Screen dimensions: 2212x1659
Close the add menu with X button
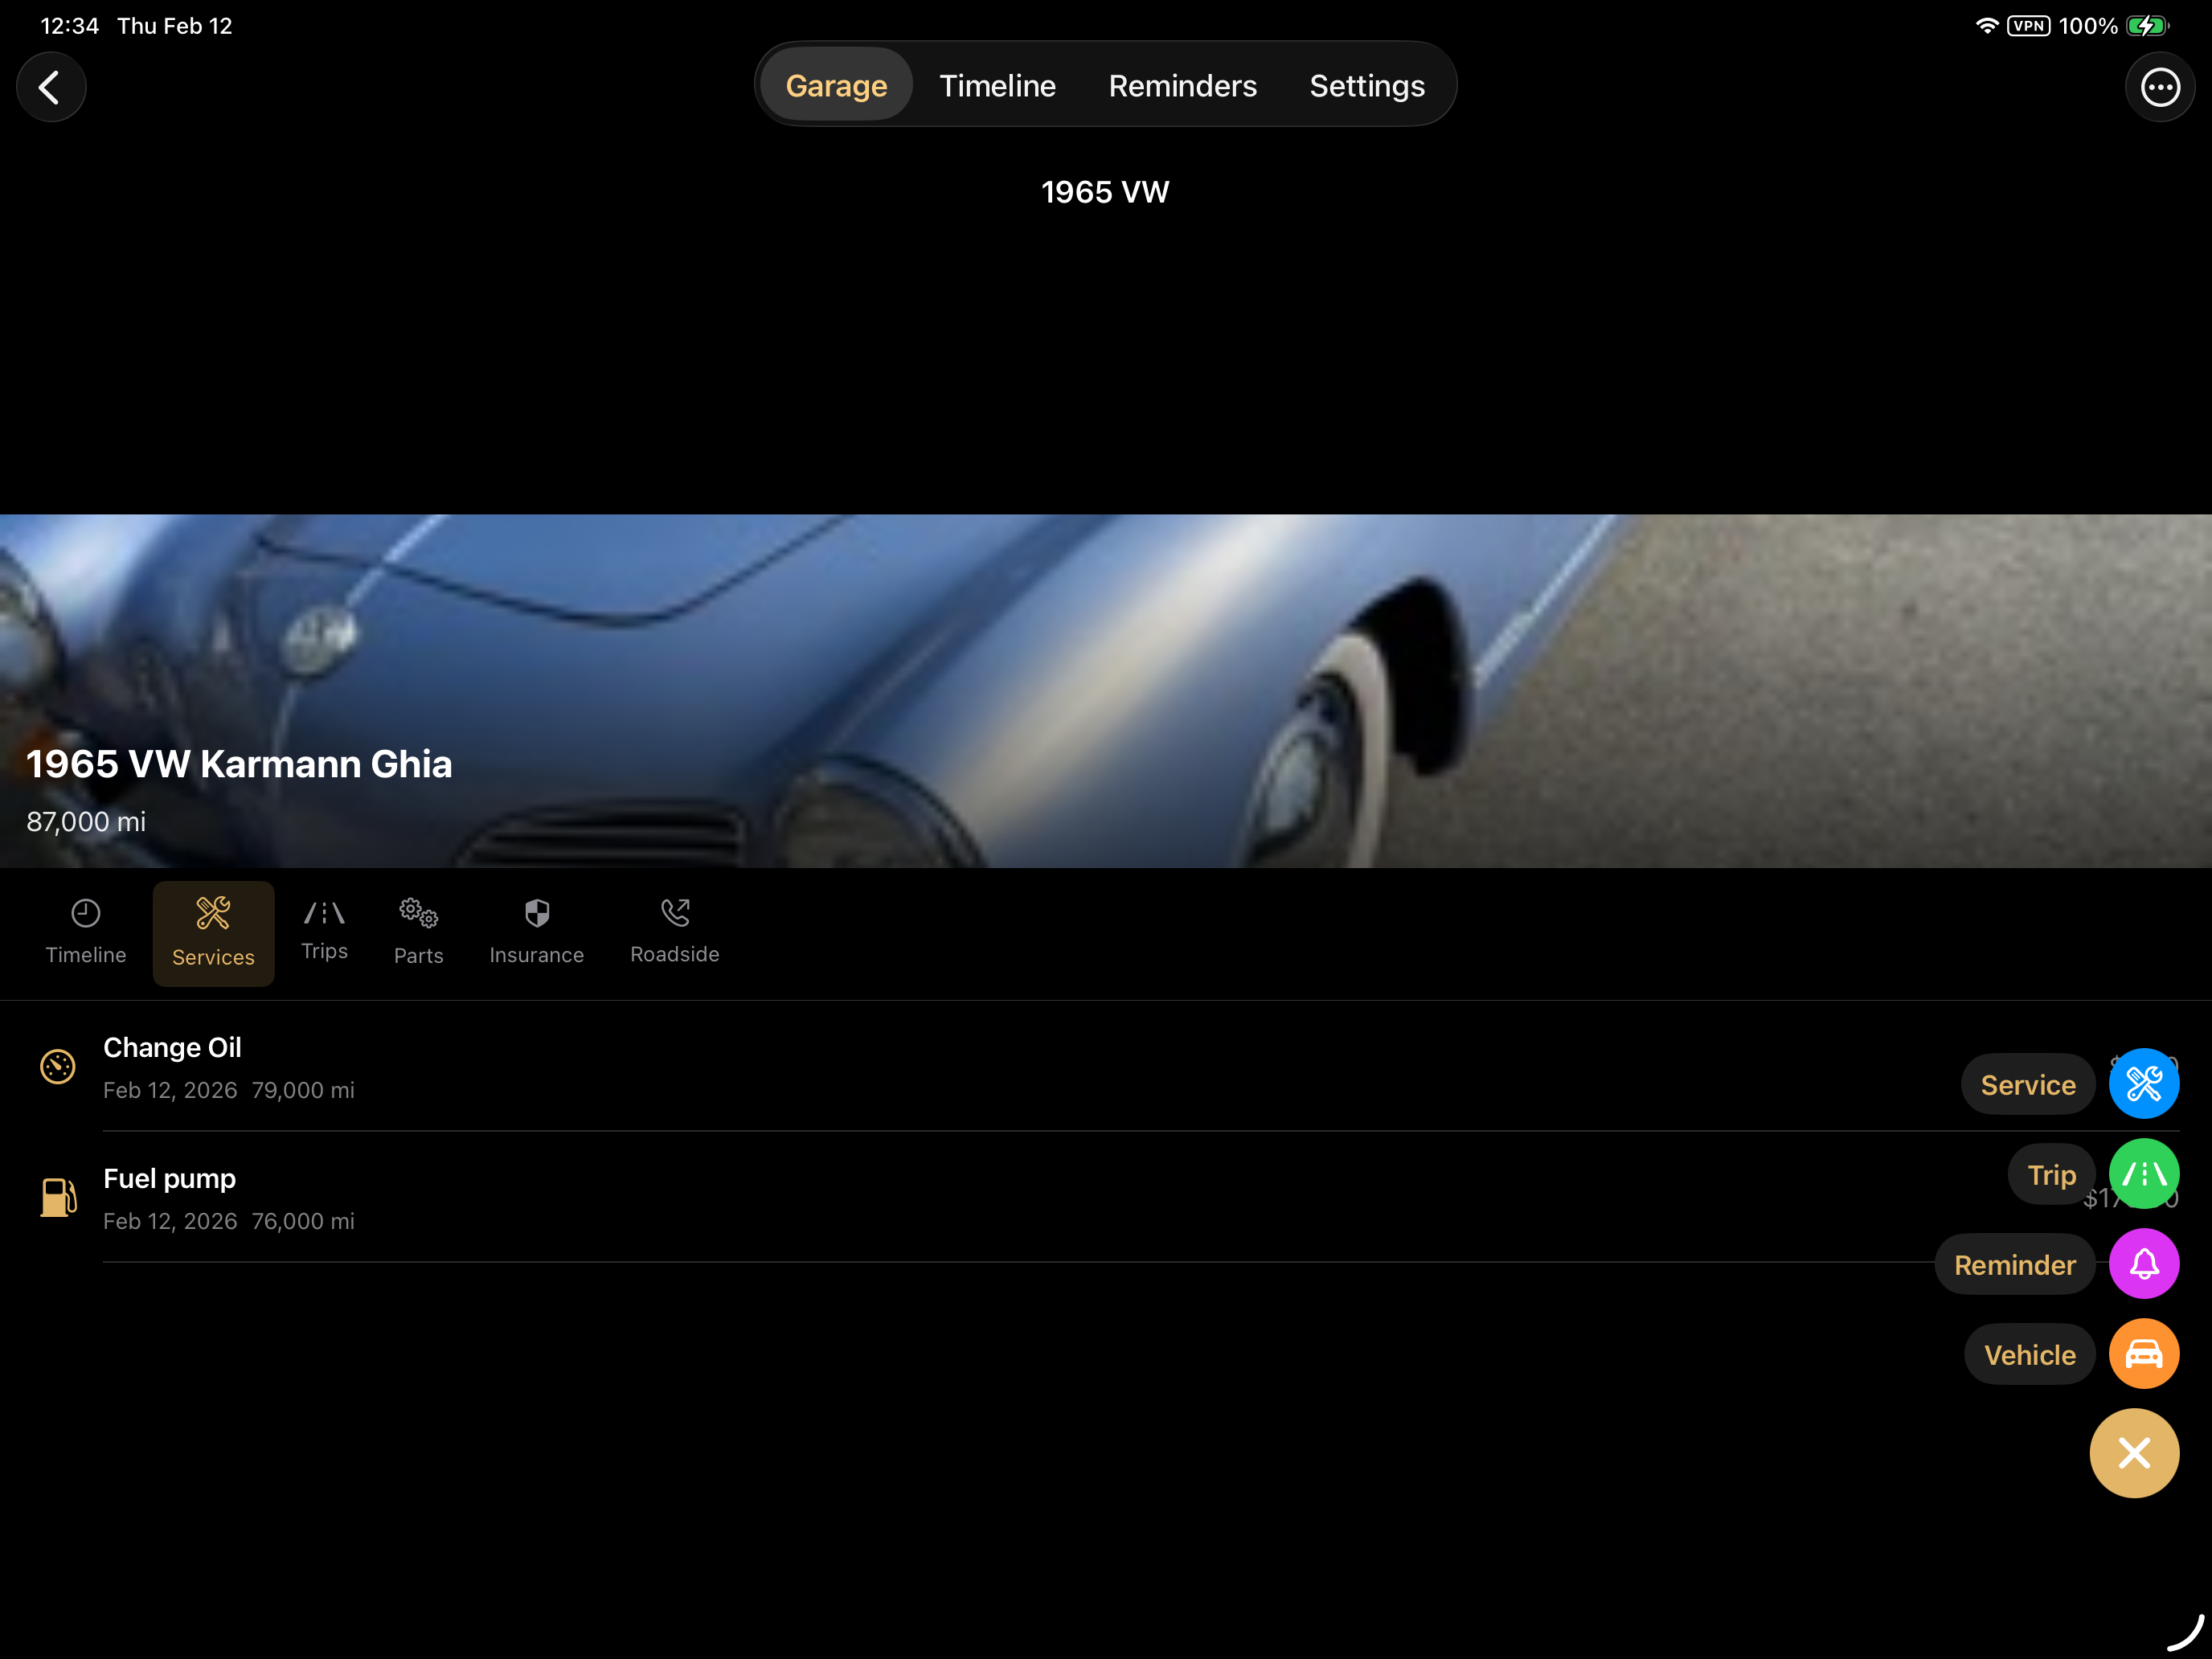pos(2134,1453)
